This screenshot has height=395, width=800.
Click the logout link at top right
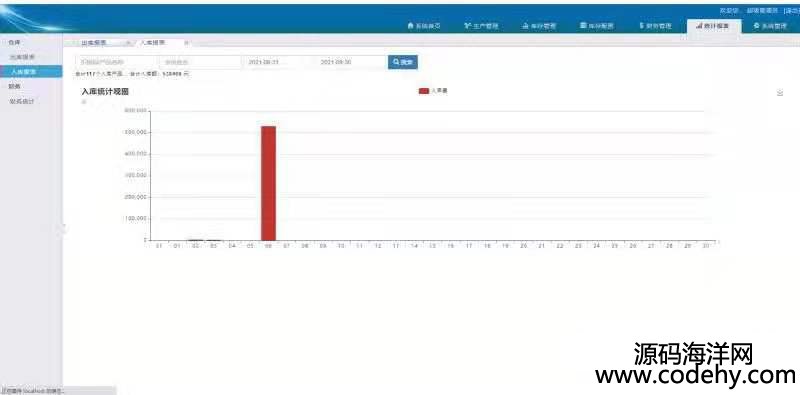(792, 10)
